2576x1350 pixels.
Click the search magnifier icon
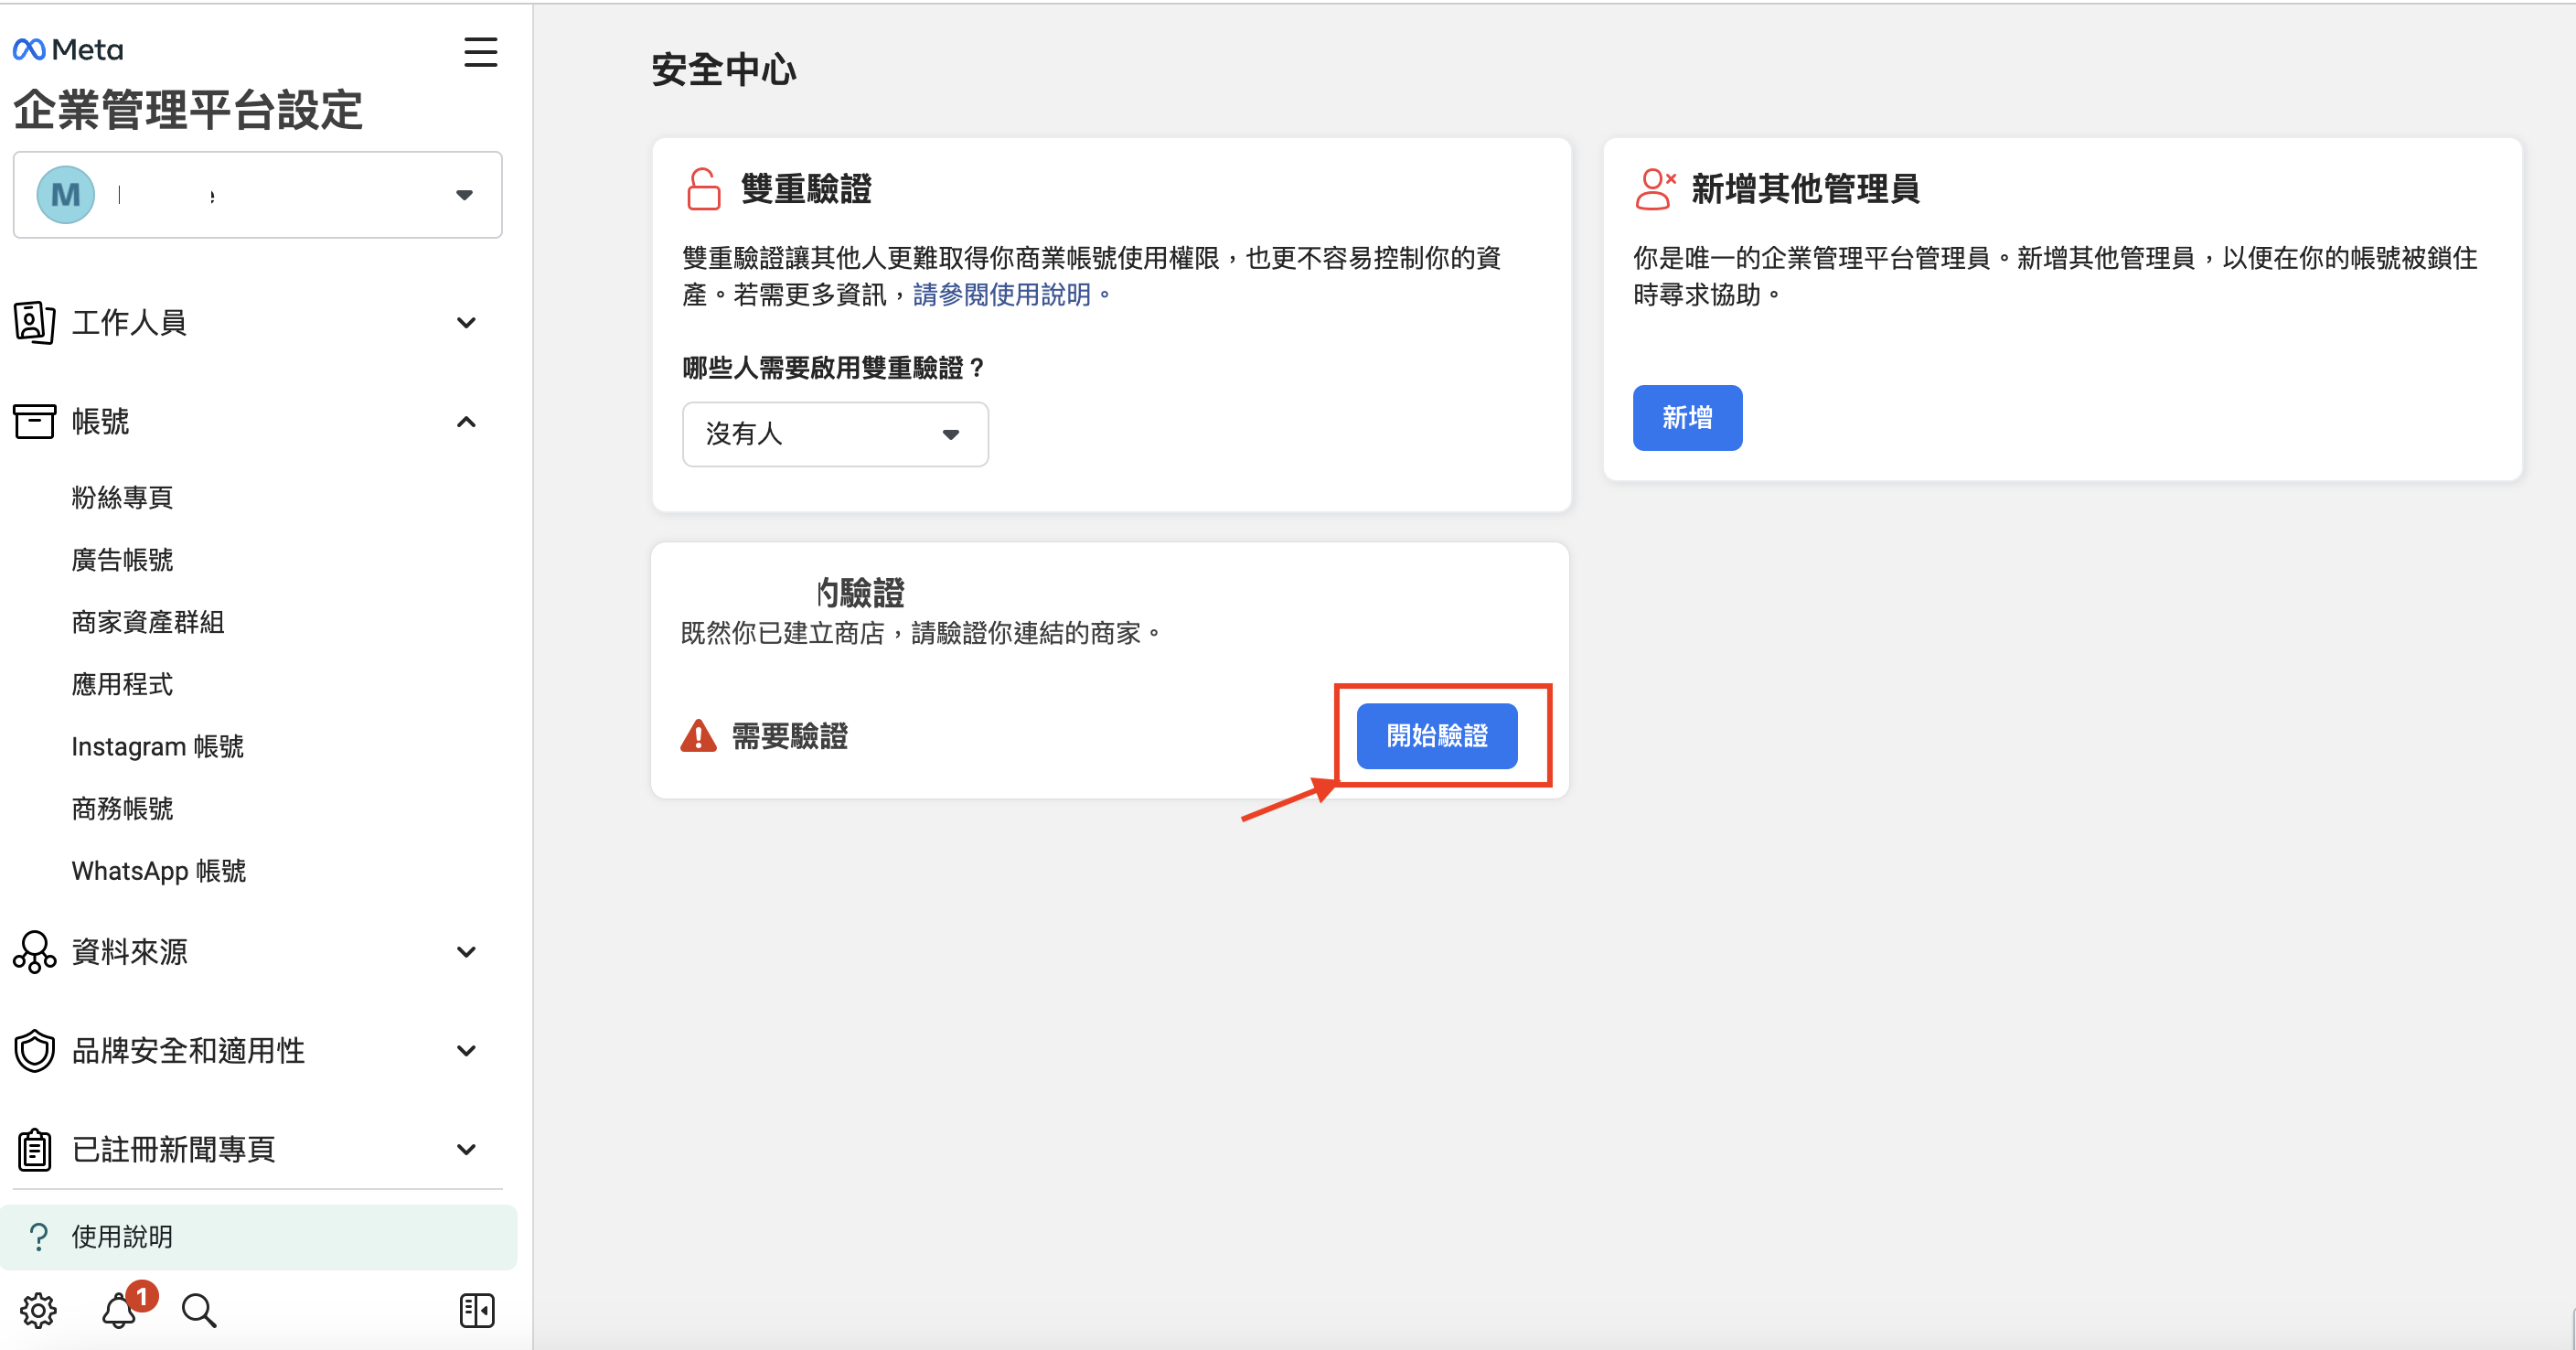[198, 1310]
